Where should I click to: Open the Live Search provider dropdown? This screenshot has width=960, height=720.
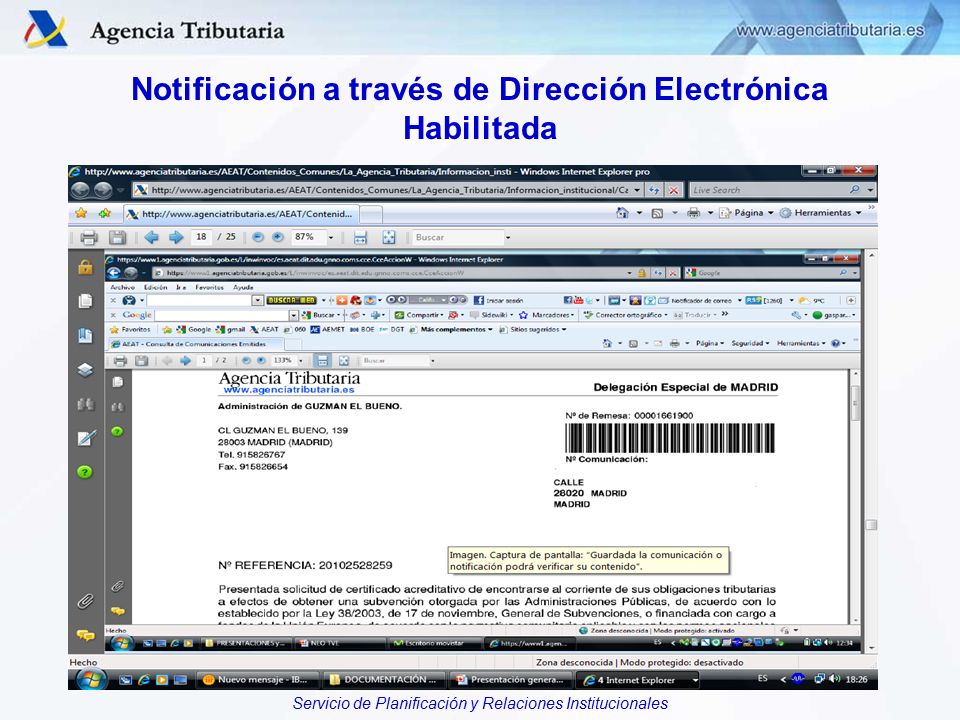point(870,190)
